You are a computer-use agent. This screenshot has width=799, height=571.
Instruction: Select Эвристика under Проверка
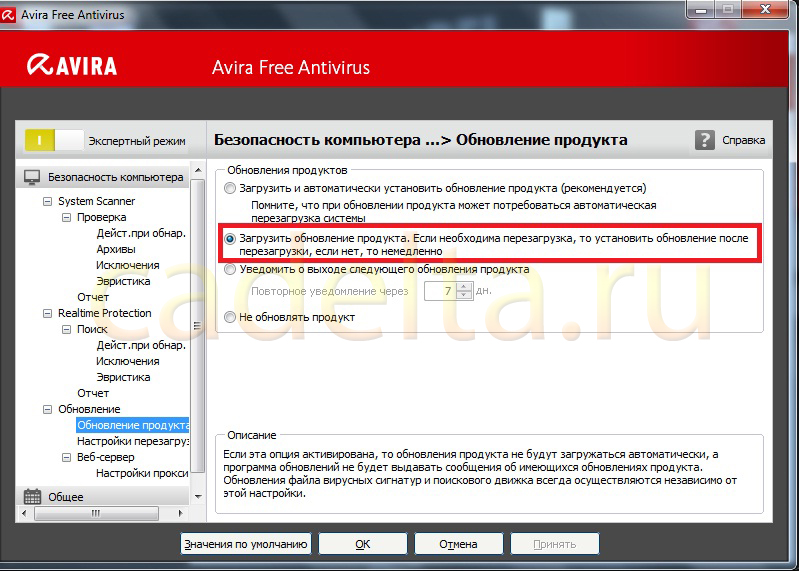[x=123, y=281]
